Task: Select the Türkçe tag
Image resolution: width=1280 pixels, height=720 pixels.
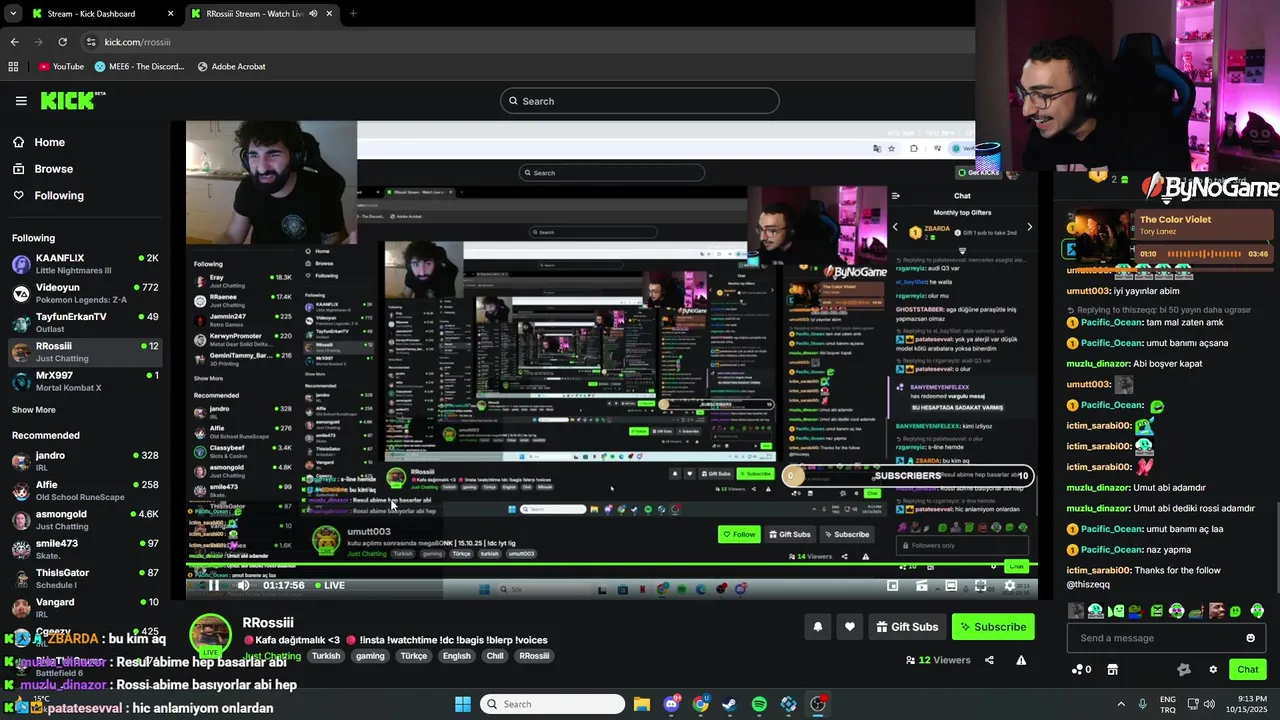Action: pyautogui.click(x=414, y=656)
